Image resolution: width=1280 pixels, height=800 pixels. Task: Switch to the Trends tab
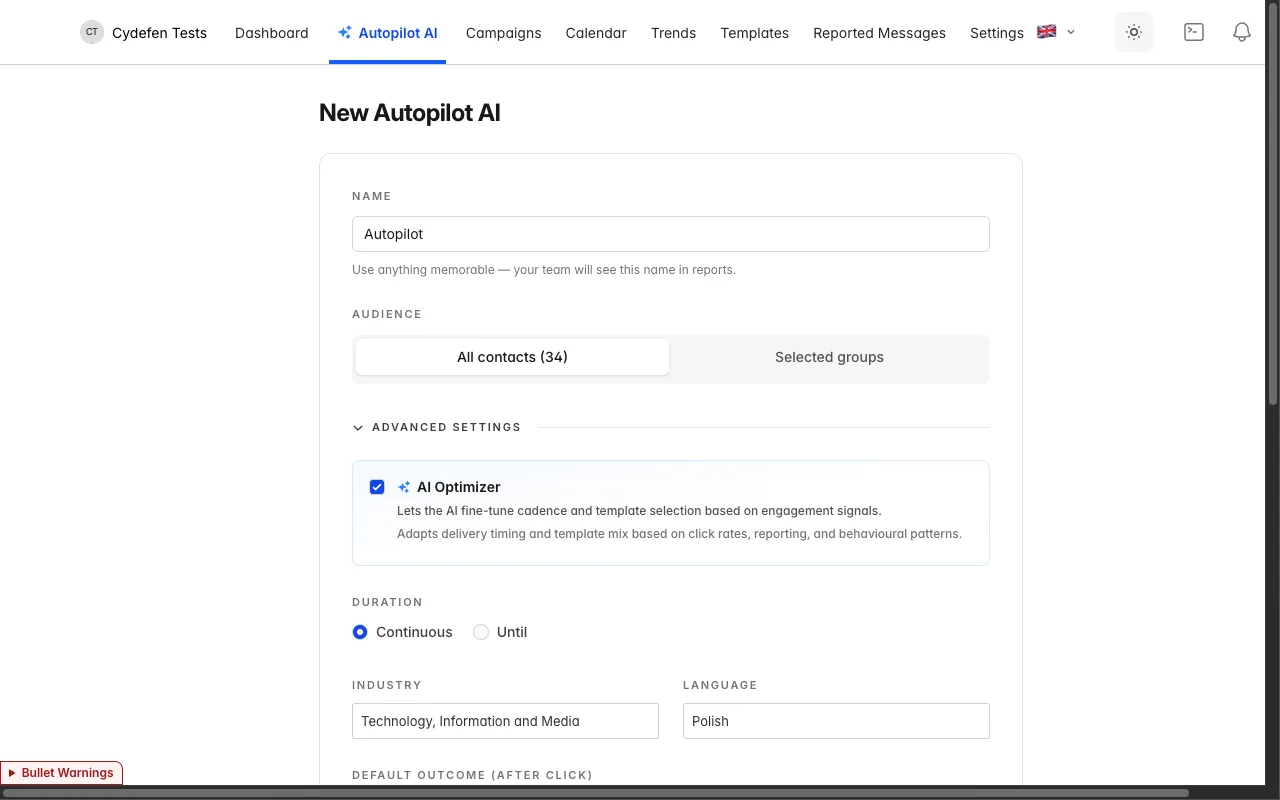pyautogui.click(x=673, y=33)
